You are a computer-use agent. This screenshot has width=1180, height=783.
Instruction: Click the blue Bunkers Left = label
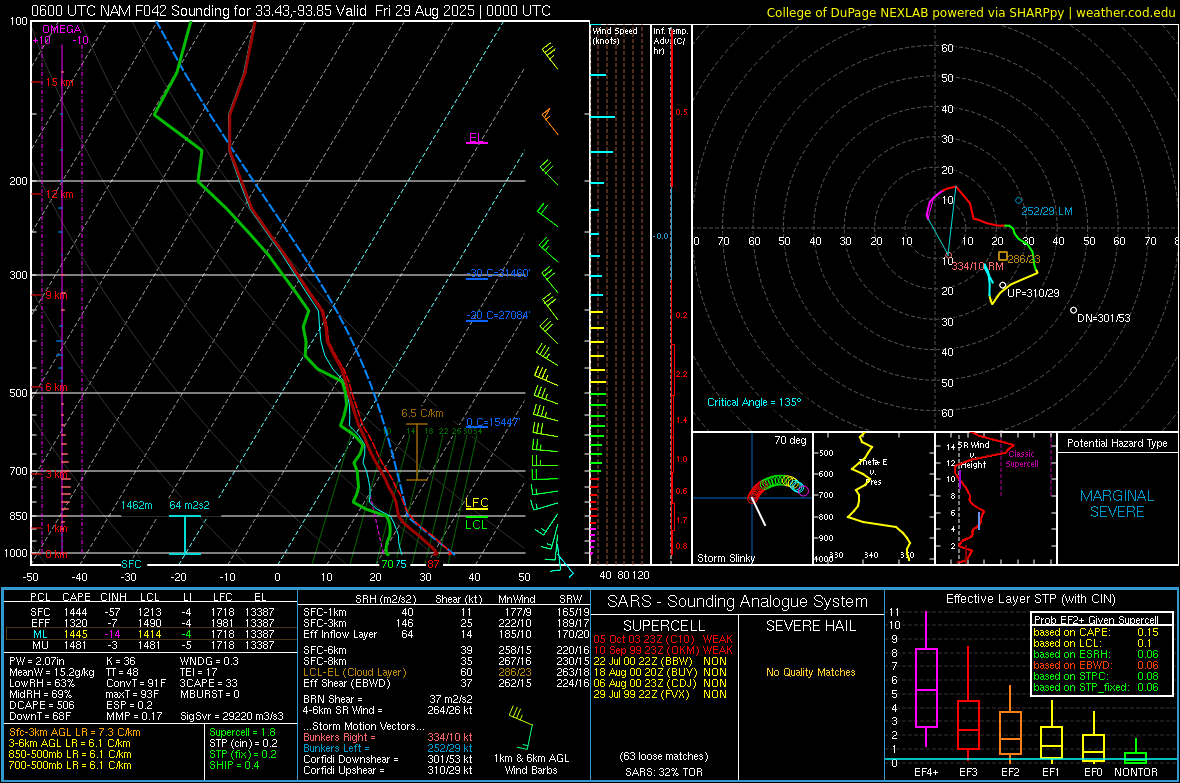pyautogui.click(x=336, y=748)
